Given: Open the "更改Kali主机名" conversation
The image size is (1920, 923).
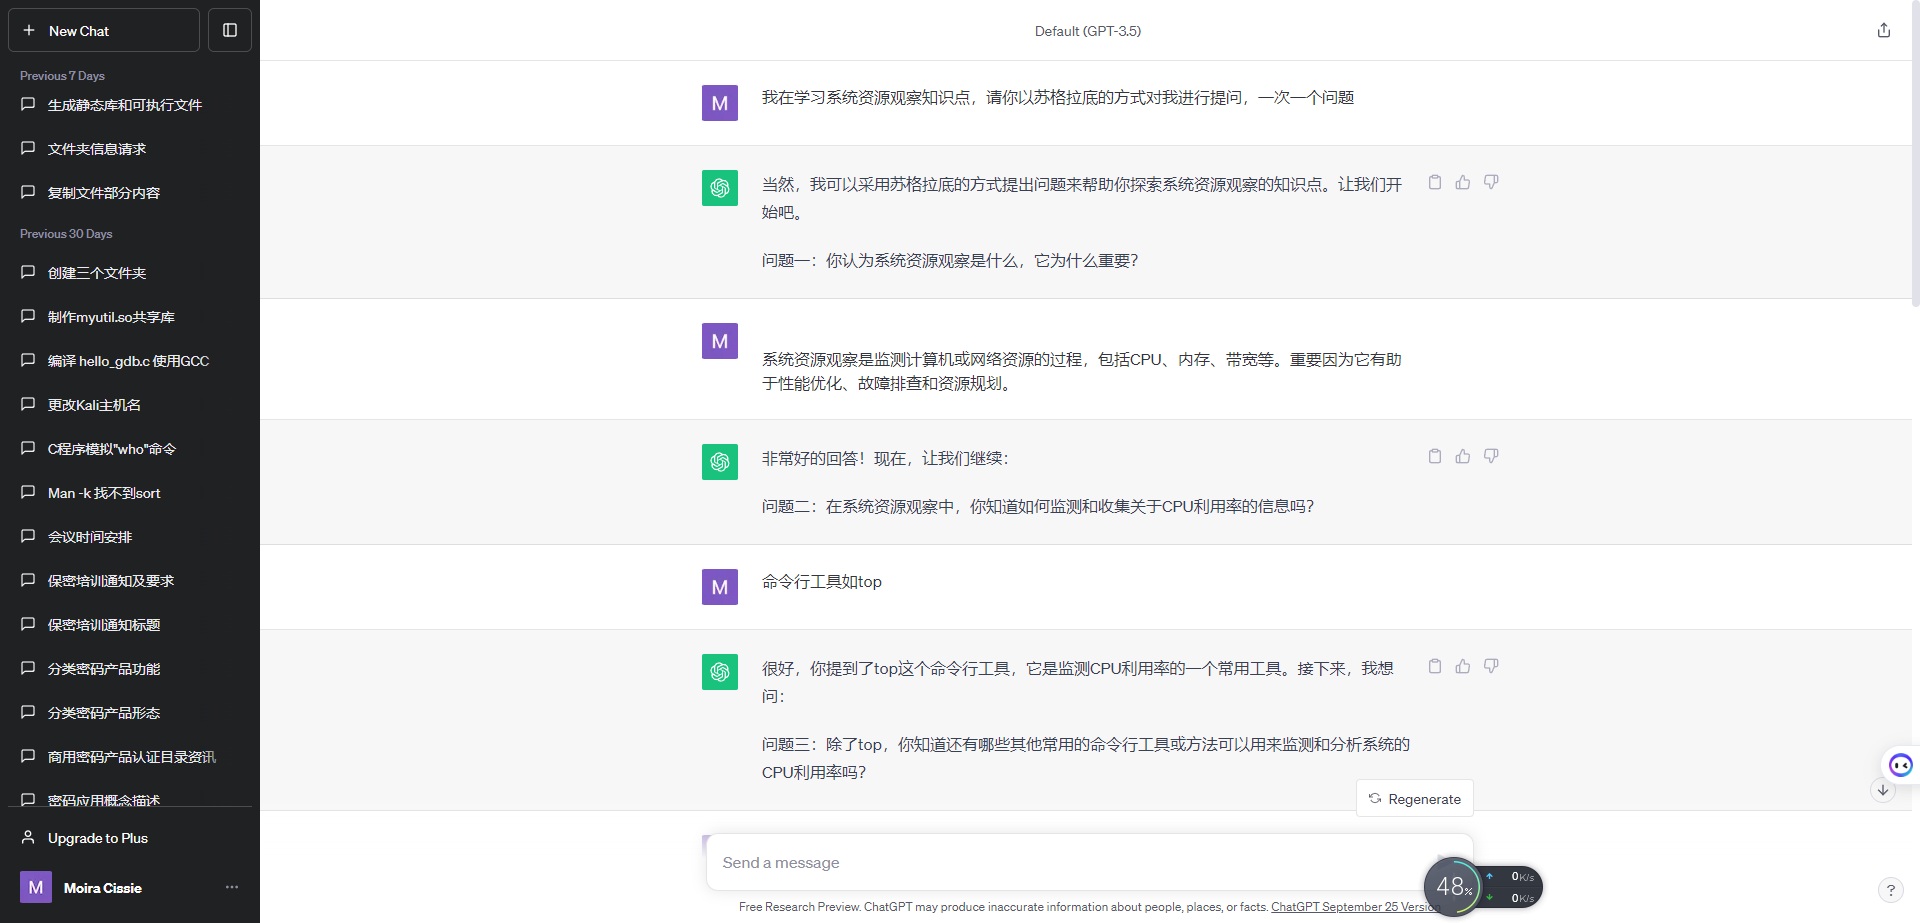Looking at the screenshot, I should pyautogui.click(x=94, y=405).
